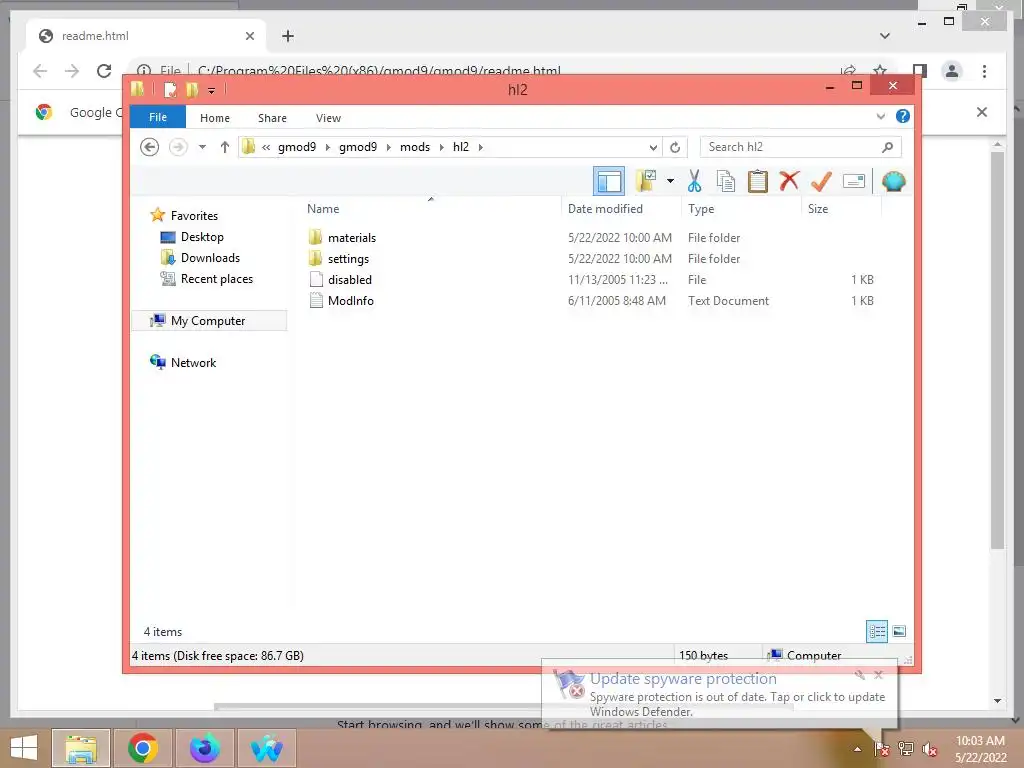Click the properties quick access icon
The height and width of the screenshot is (768, 1024).
coord(170,89)
